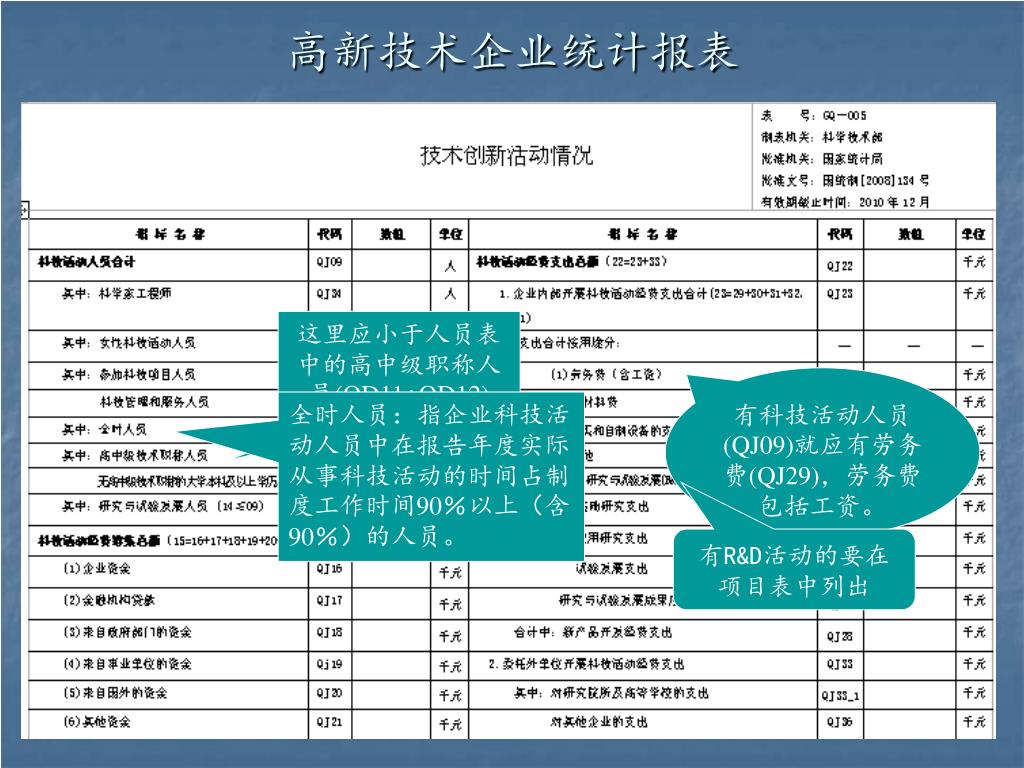This screenshot has height=768, width=1024.
Task: Click the 全时人员 definition callout box
Action: [431, 477]
